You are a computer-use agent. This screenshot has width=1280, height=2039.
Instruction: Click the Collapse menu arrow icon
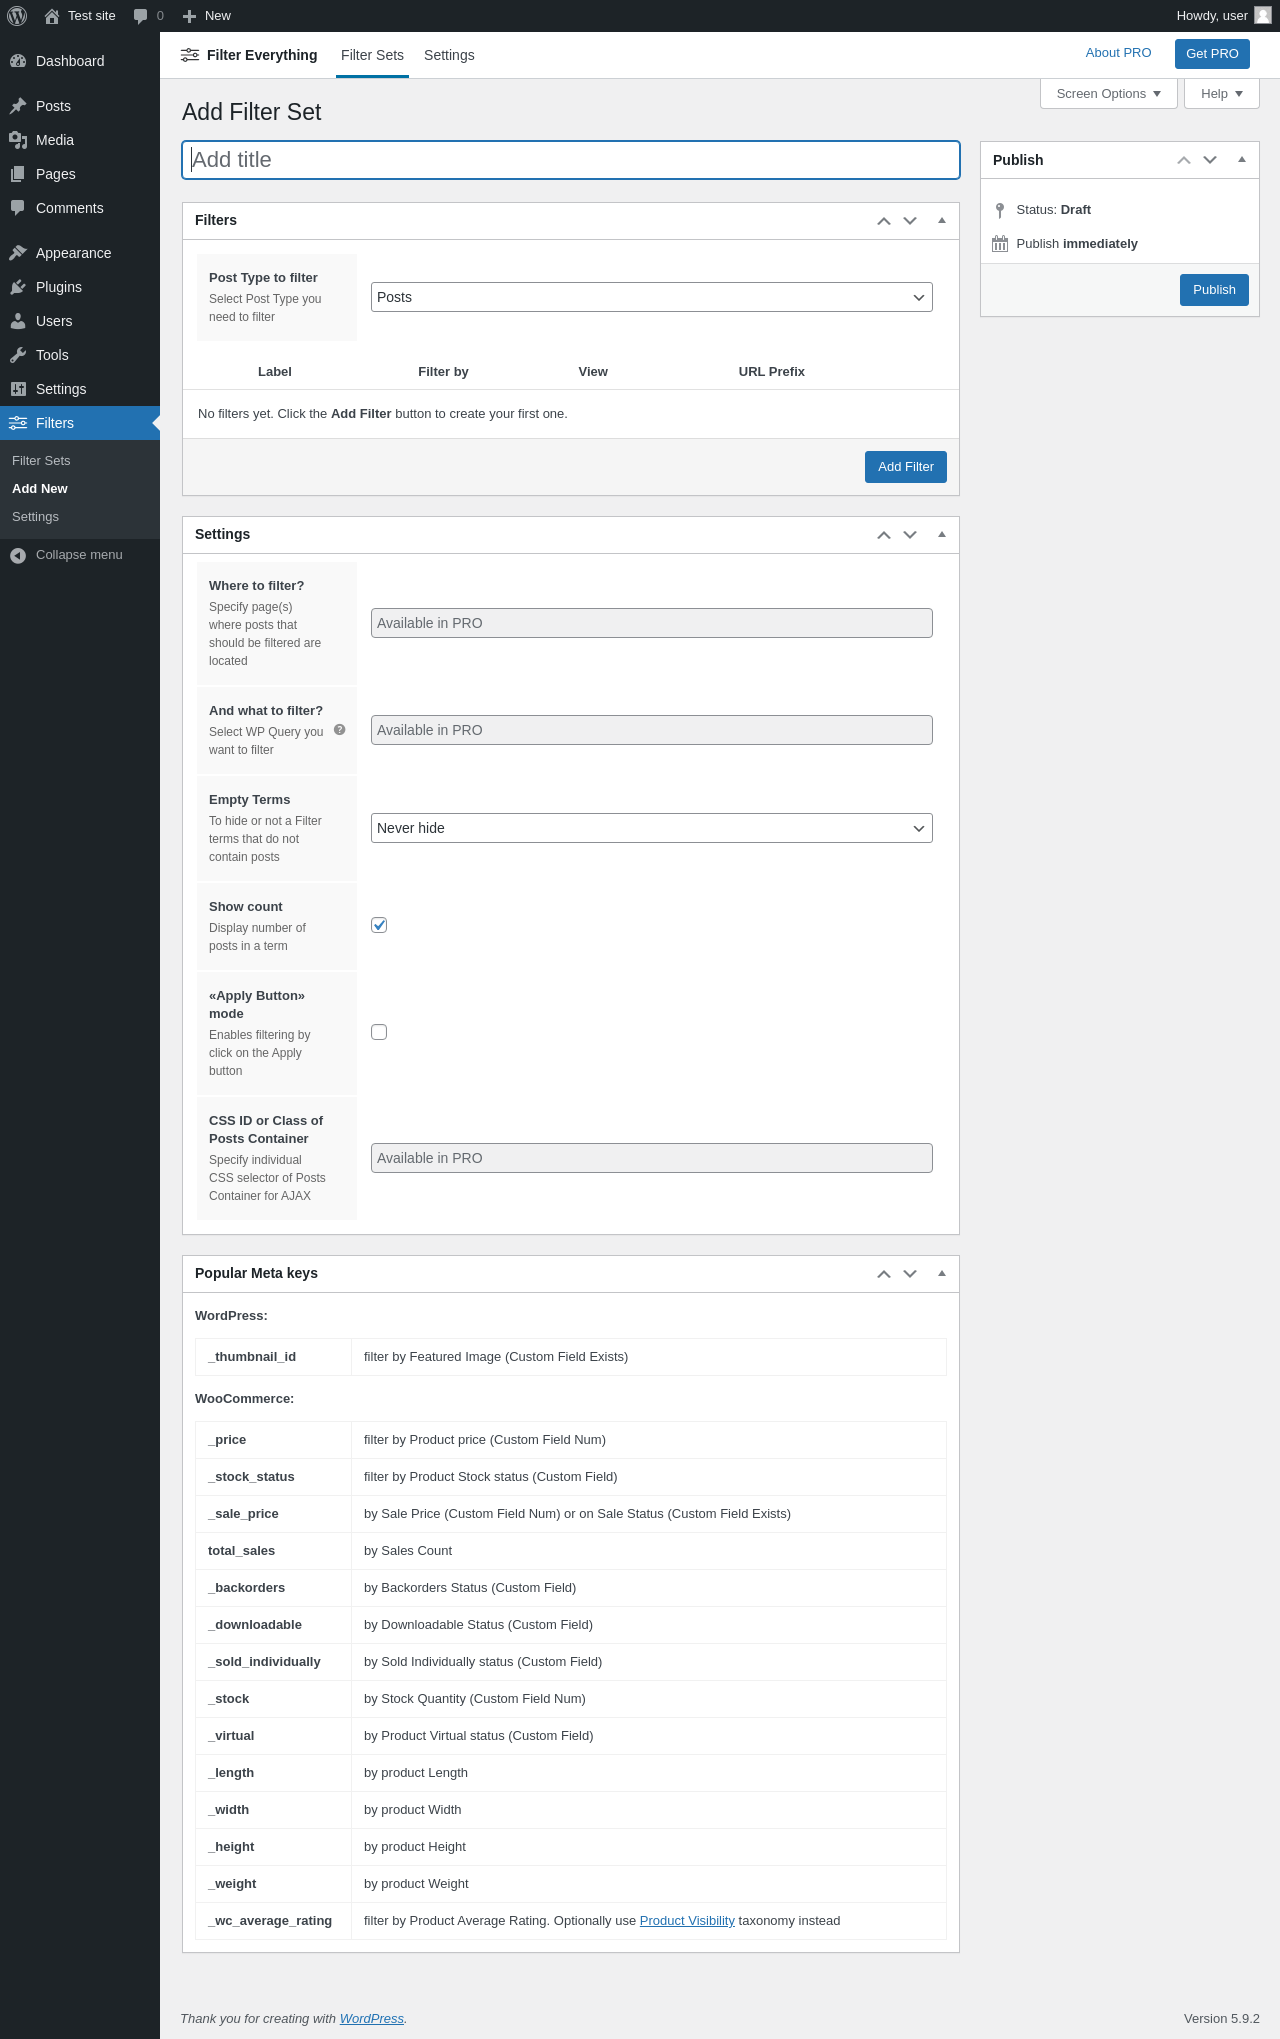18,555
